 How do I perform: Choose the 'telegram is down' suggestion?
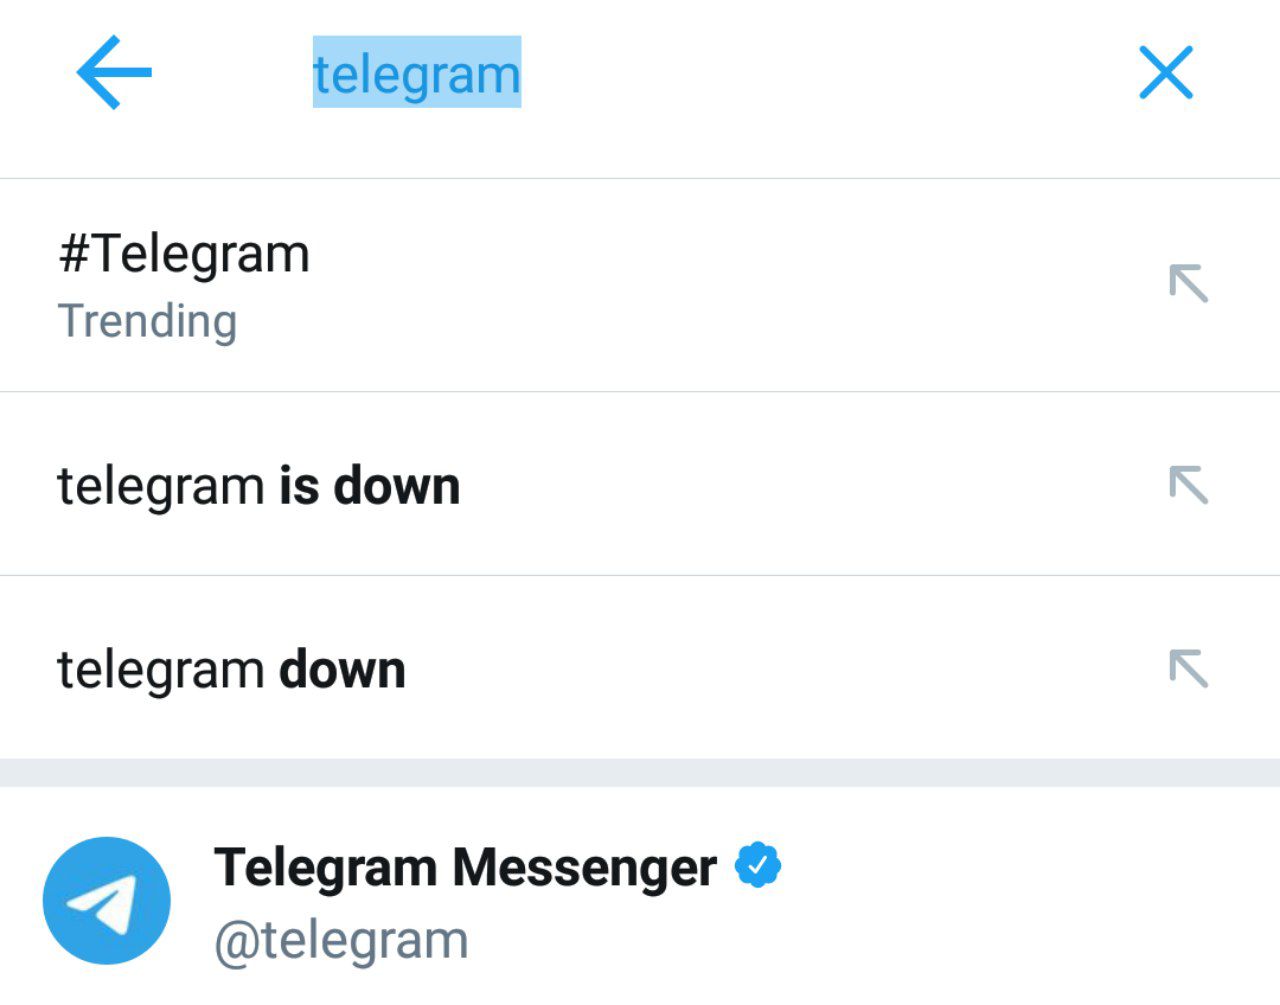point(640,484)
